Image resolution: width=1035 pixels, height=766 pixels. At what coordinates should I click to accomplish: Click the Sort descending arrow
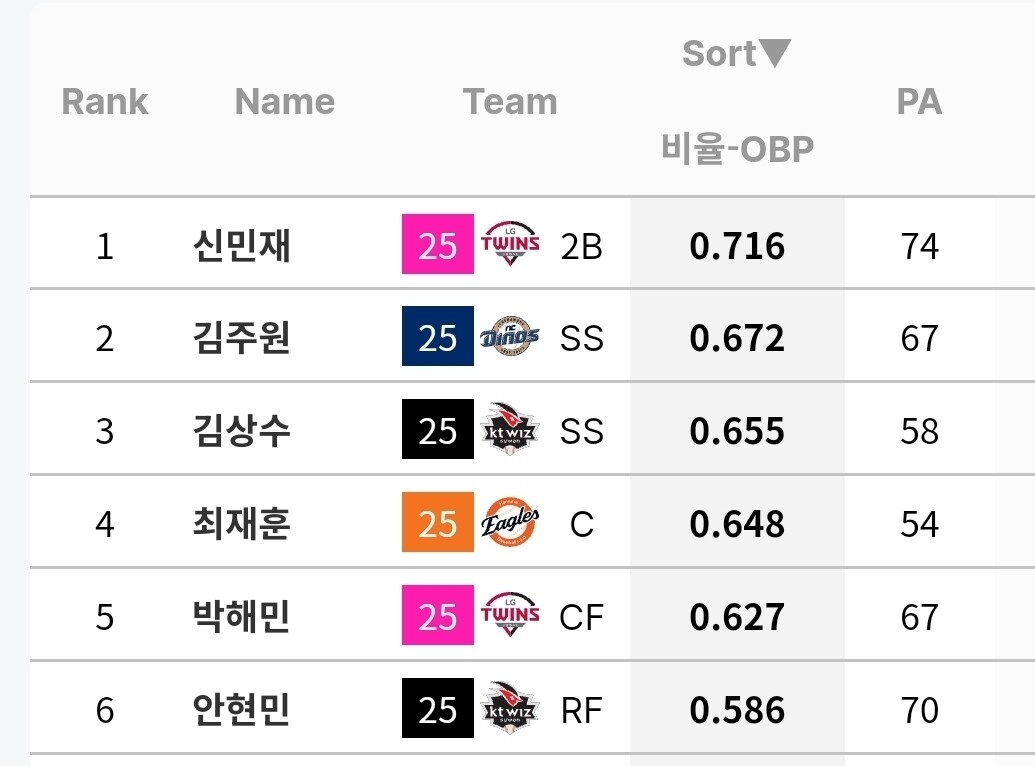pos(775,53)
